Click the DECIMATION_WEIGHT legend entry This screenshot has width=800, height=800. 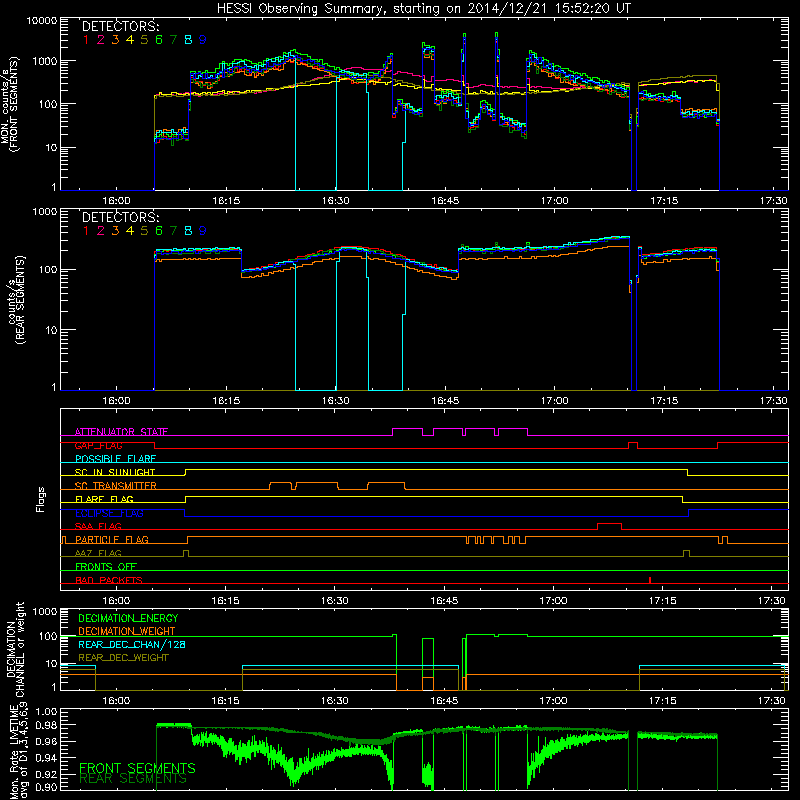pos(127,631)
